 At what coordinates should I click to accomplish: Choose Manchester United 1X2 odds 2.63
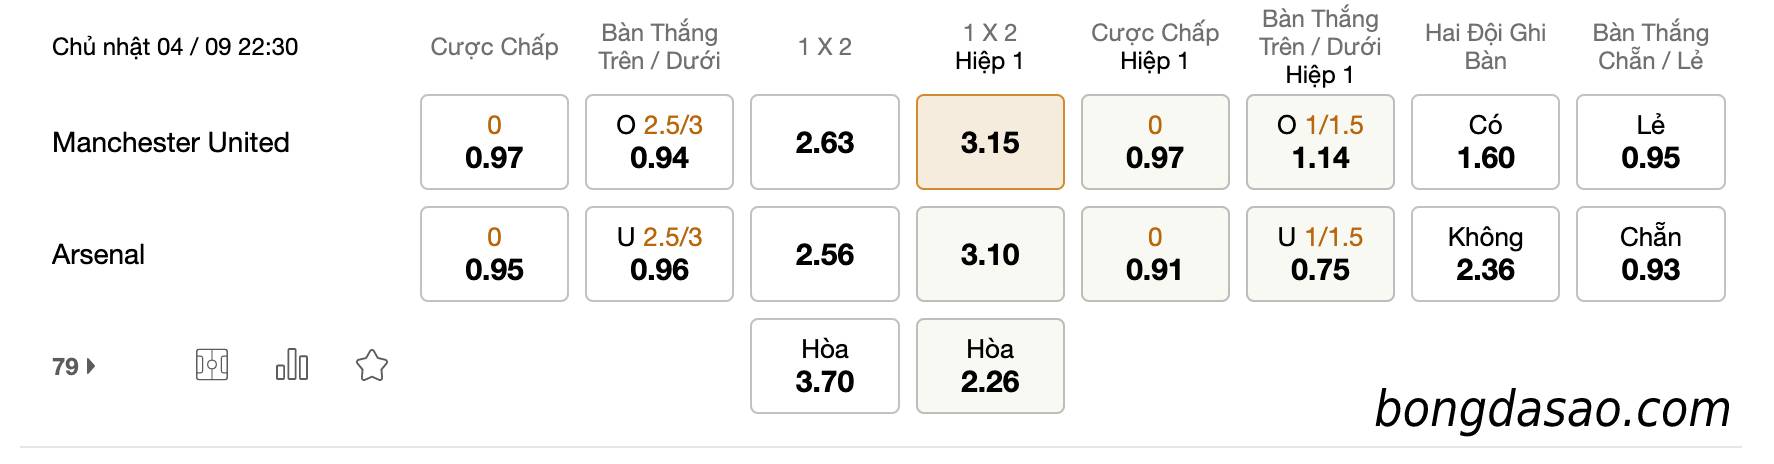[x=825, y=142]
